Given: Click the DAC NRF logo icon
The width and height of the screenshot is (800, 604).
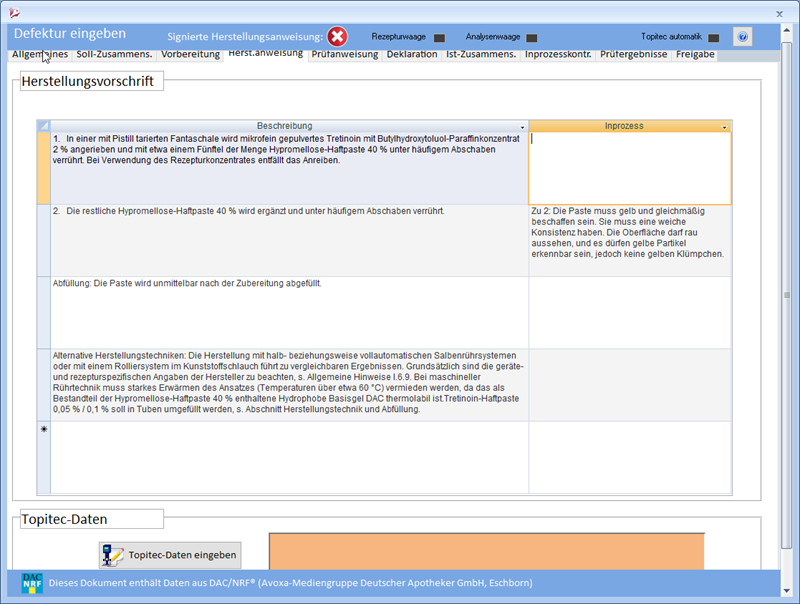Looking at the screenshot, I should click(32, 583).
